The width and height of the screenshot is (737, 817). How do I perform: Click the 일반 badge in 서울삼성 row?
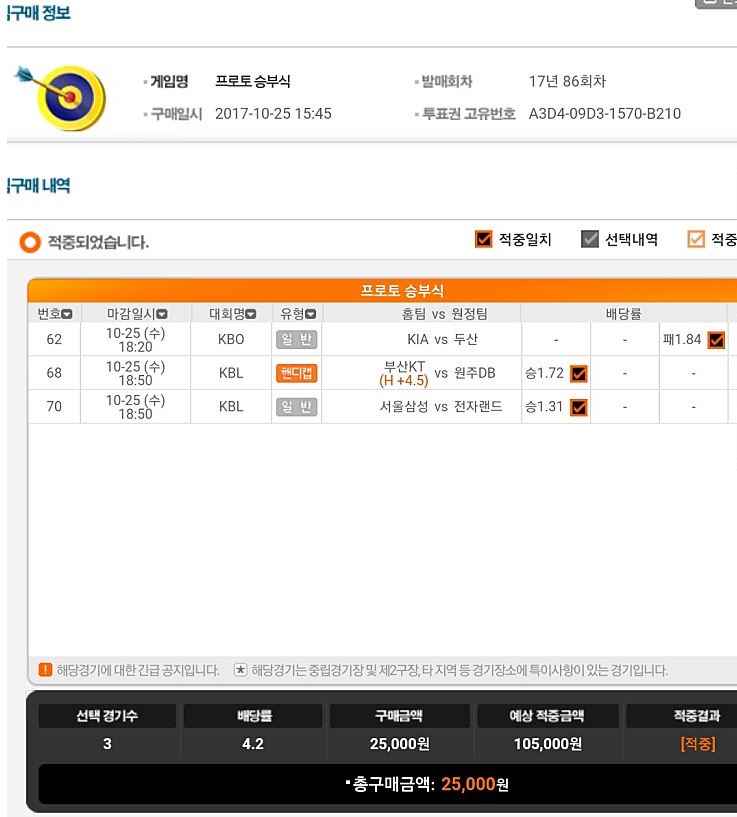(x=297, y=406)
